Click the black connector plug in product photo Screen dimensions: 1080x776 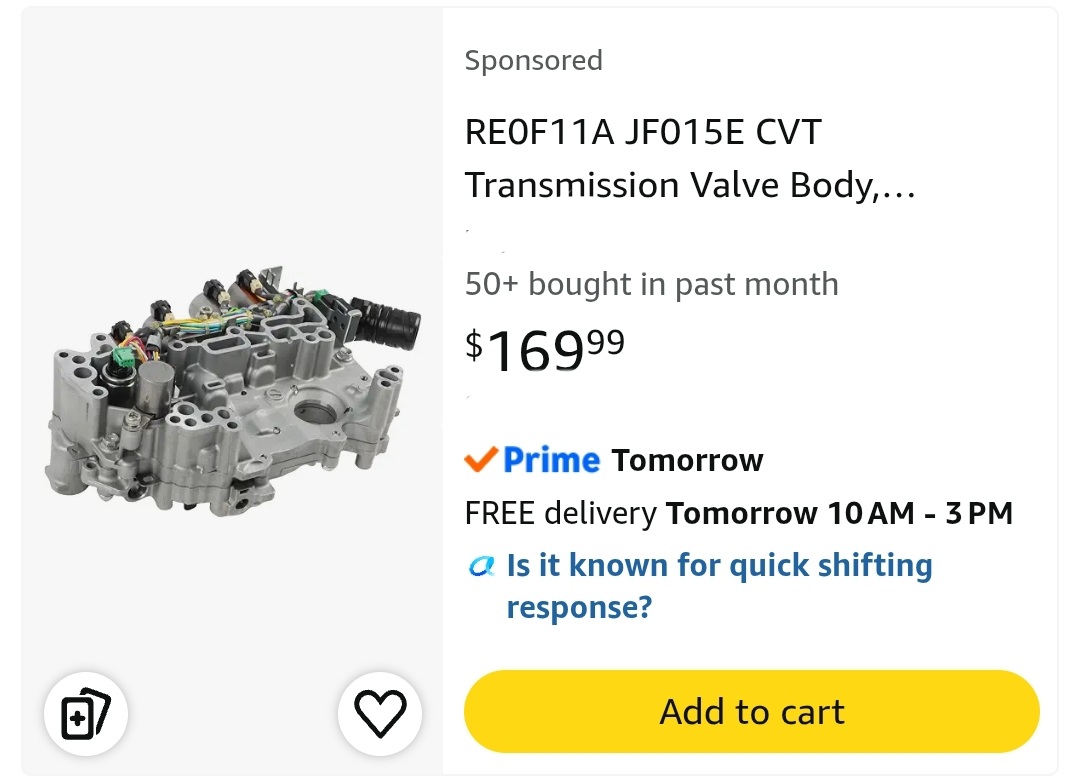pyautogui.click(x=386, y=324)
